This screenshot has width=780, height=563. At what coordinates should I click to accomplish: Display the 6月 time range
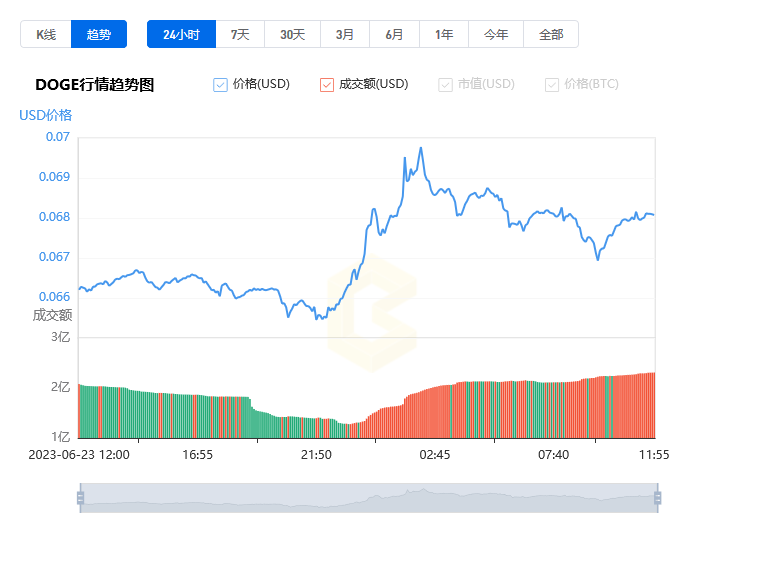pos(394,34)
